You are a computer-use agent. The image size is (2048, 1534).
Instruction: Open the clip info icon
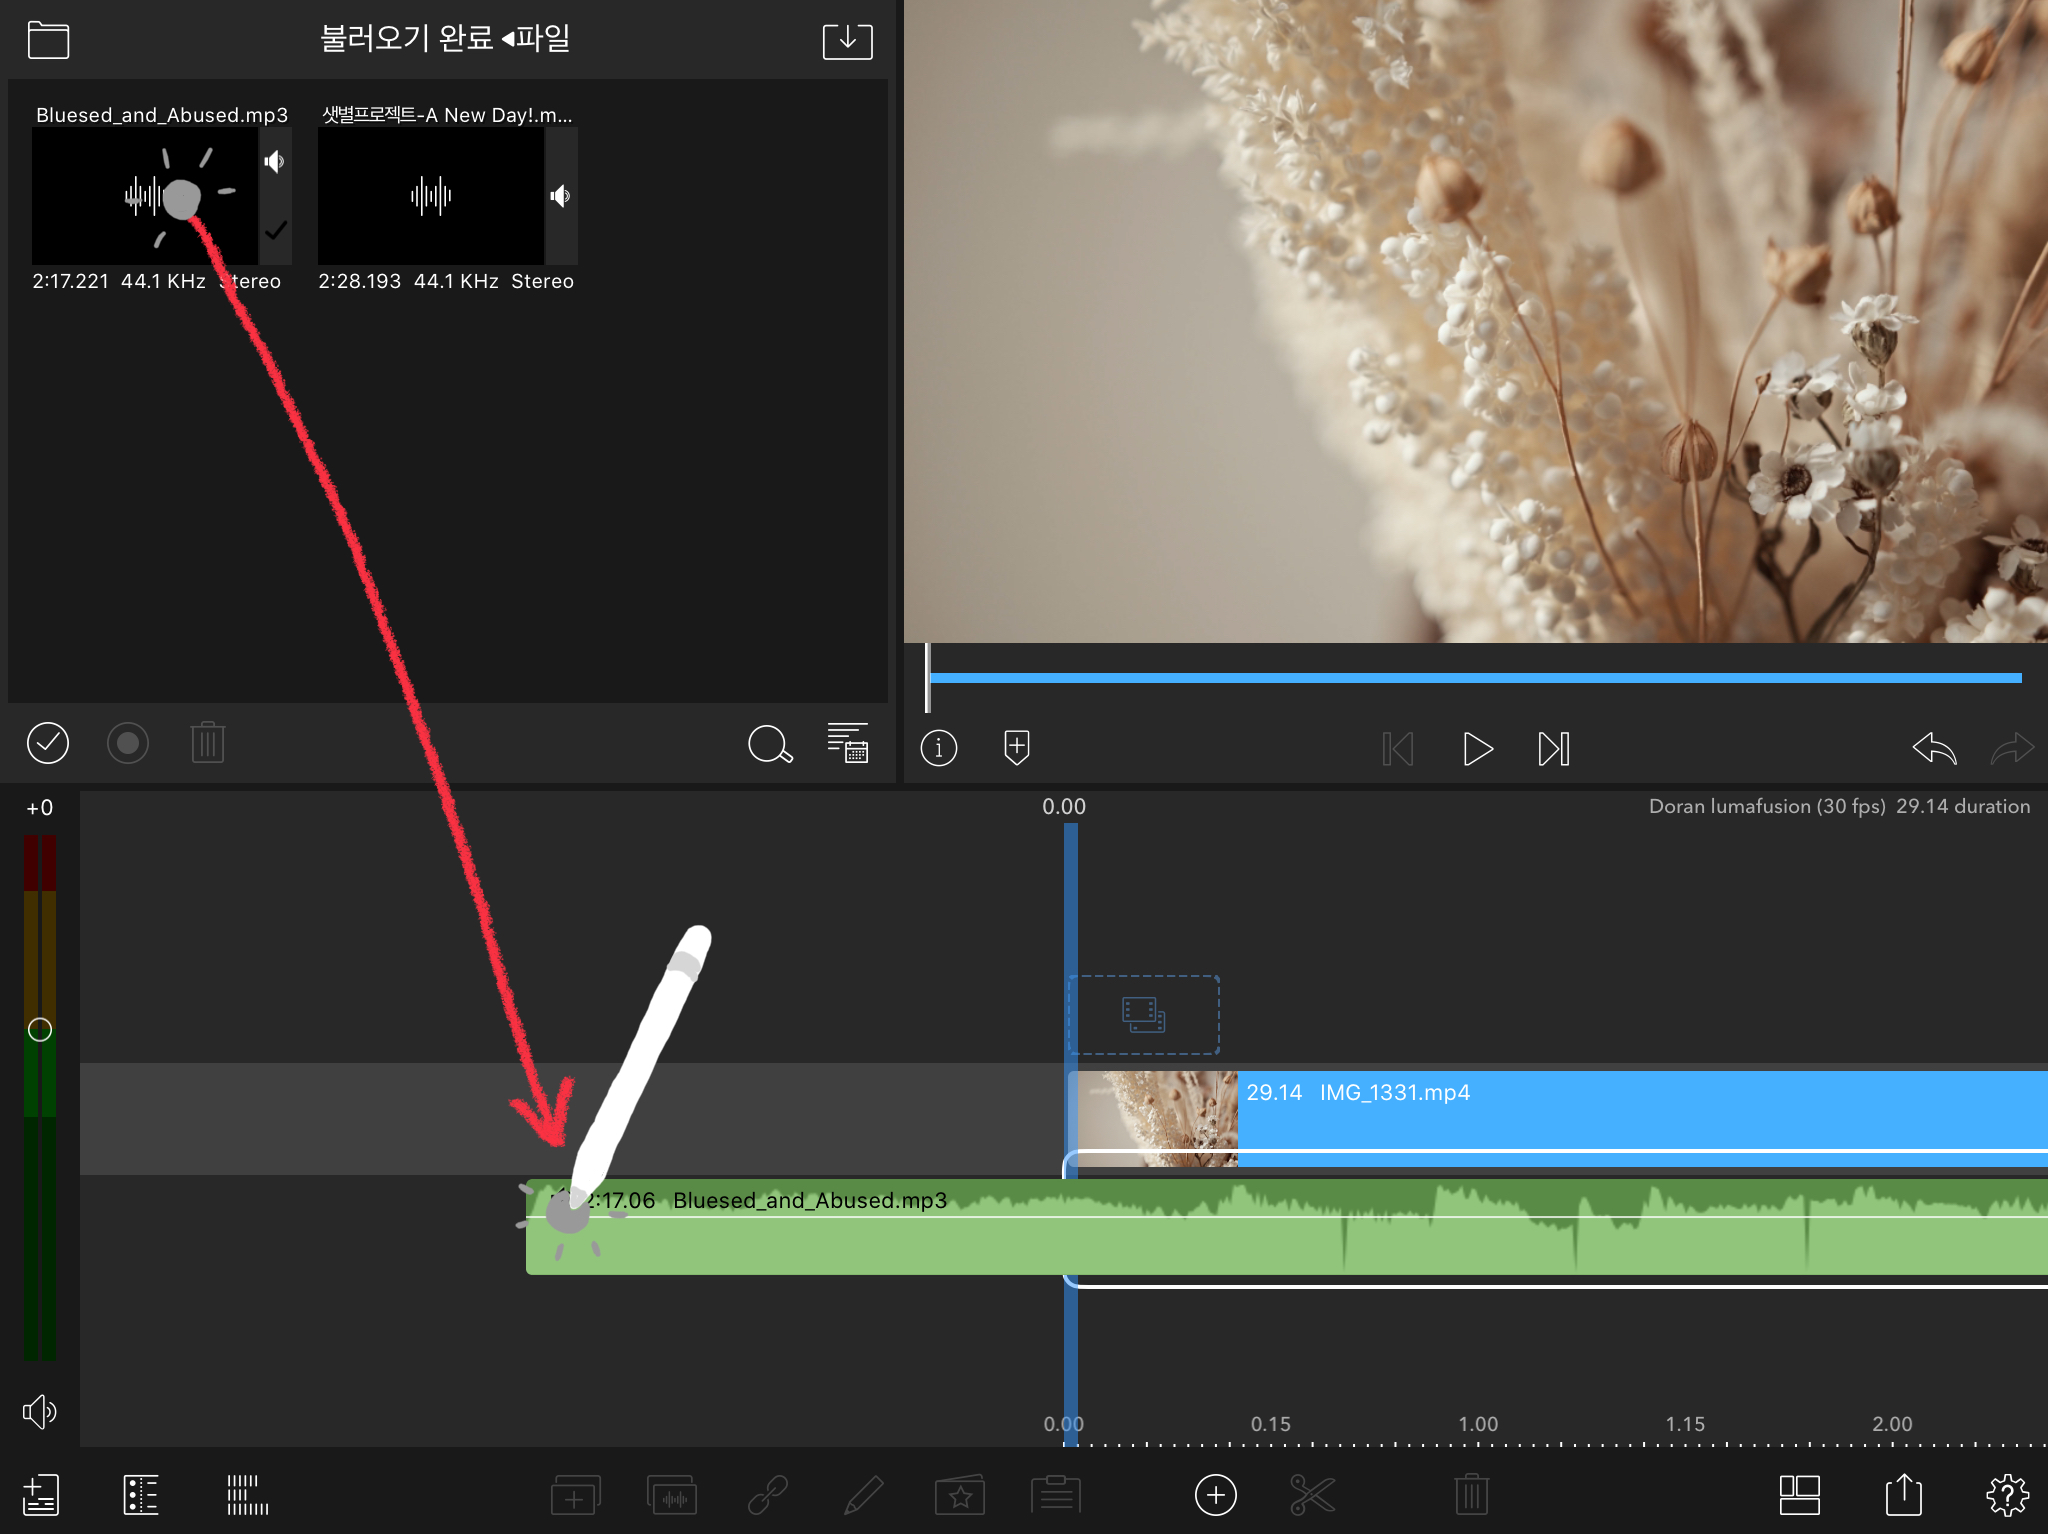[x=938, y=748]
